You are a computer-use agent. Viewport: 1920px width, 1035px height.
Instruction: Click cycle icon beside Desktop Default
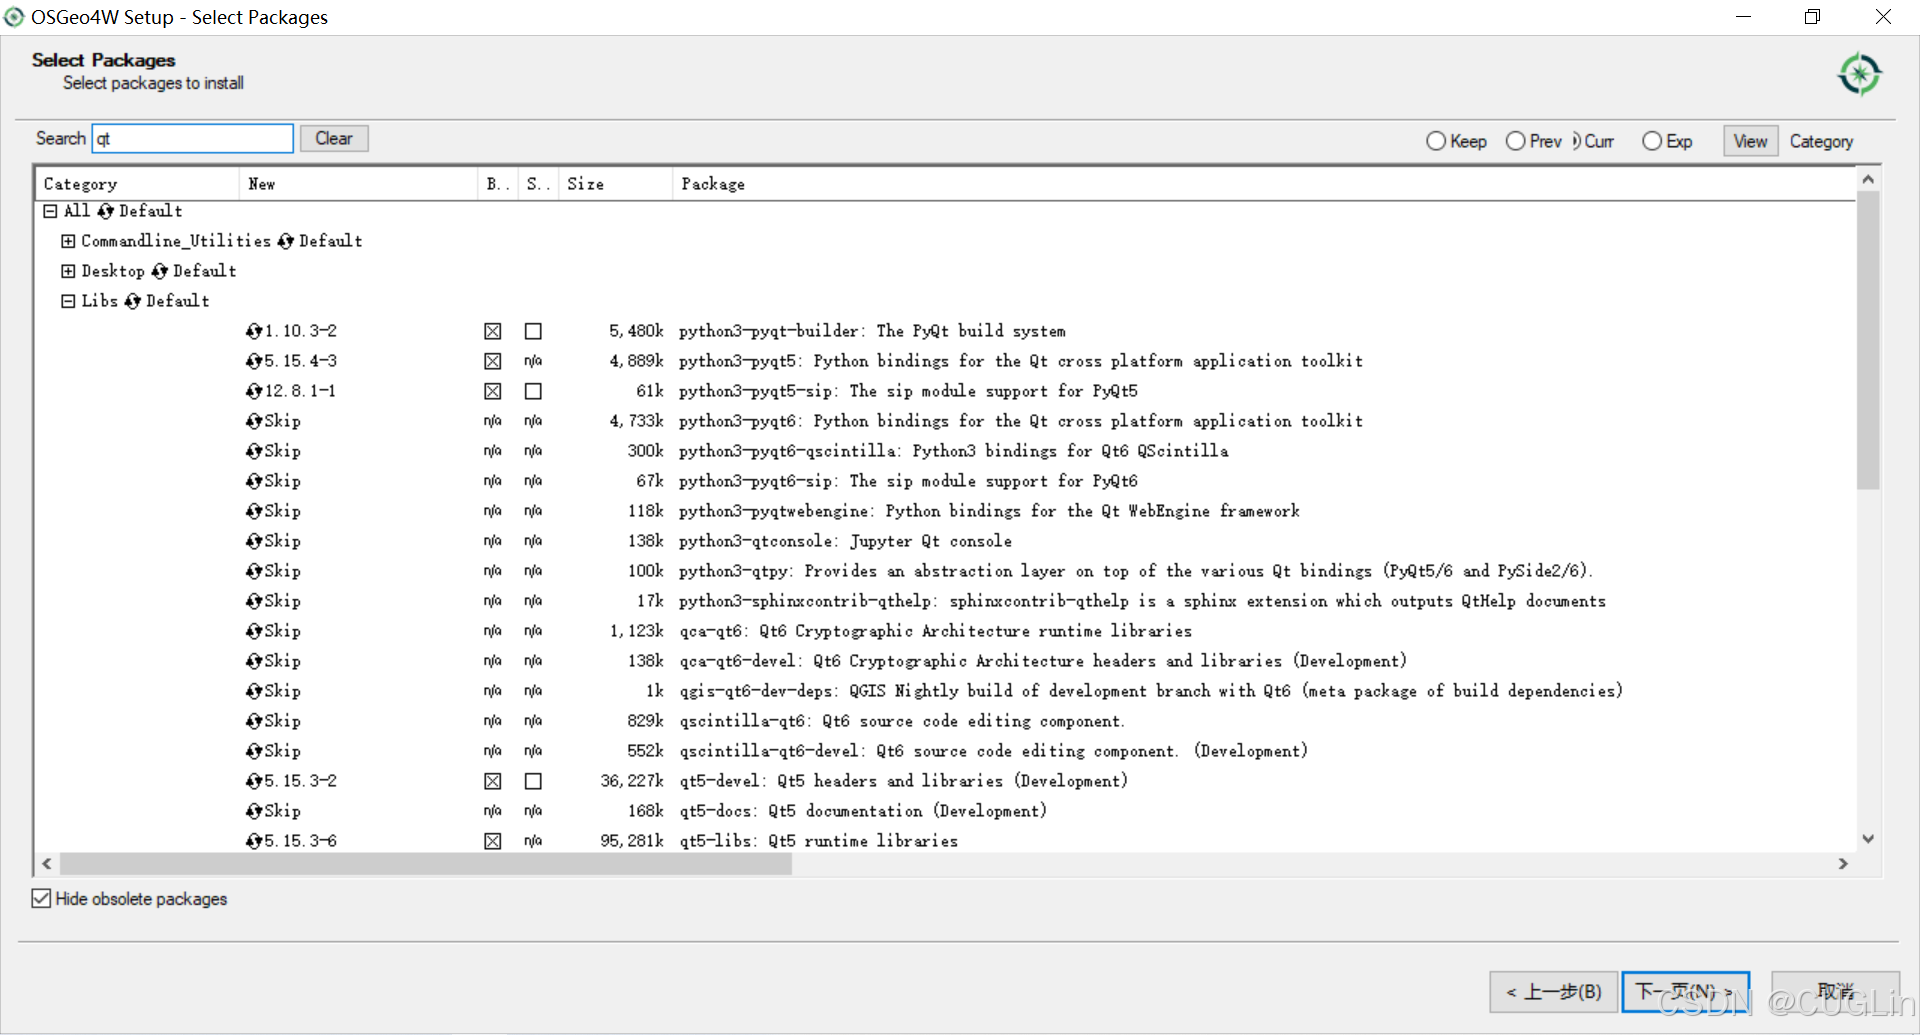(160, 271)
